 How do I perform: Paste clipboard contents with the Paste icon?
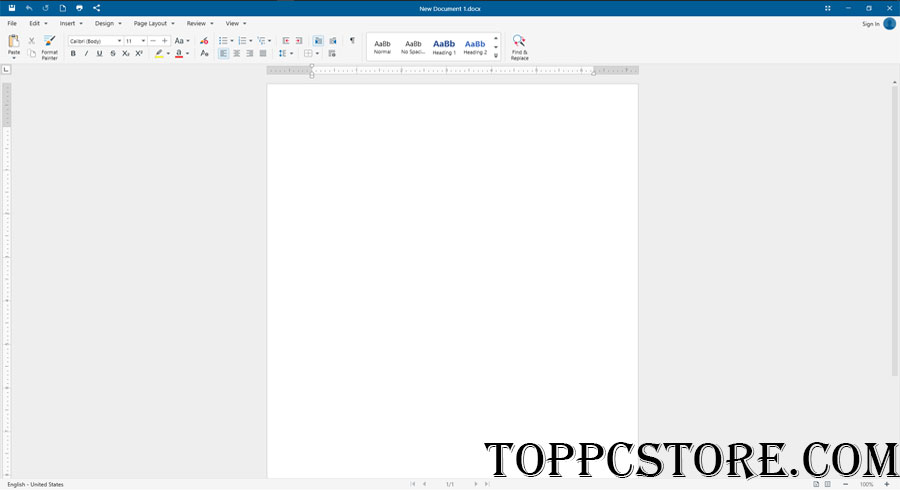coord(14,41)
